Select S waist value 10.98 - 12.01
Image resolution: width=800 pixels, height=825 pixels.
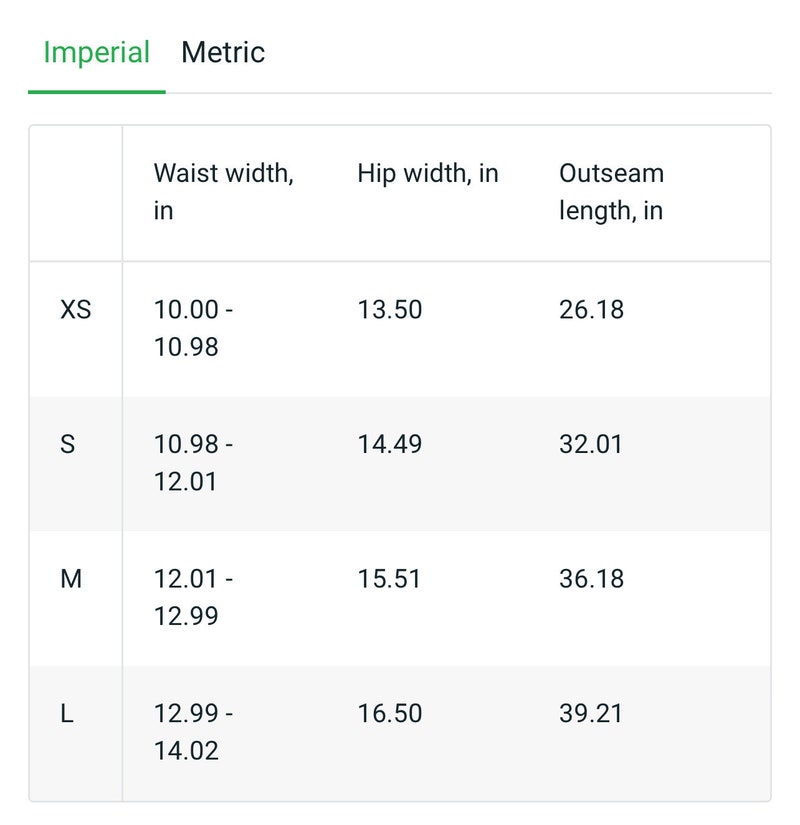point(194,462)
